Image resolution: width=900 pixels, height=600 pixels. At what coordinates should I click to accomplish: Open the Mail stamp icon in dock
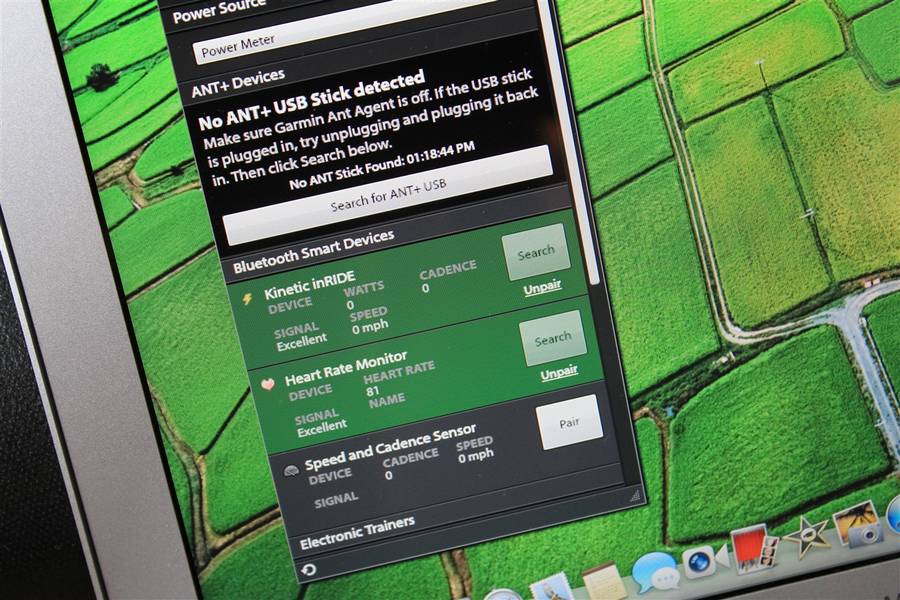551,587
